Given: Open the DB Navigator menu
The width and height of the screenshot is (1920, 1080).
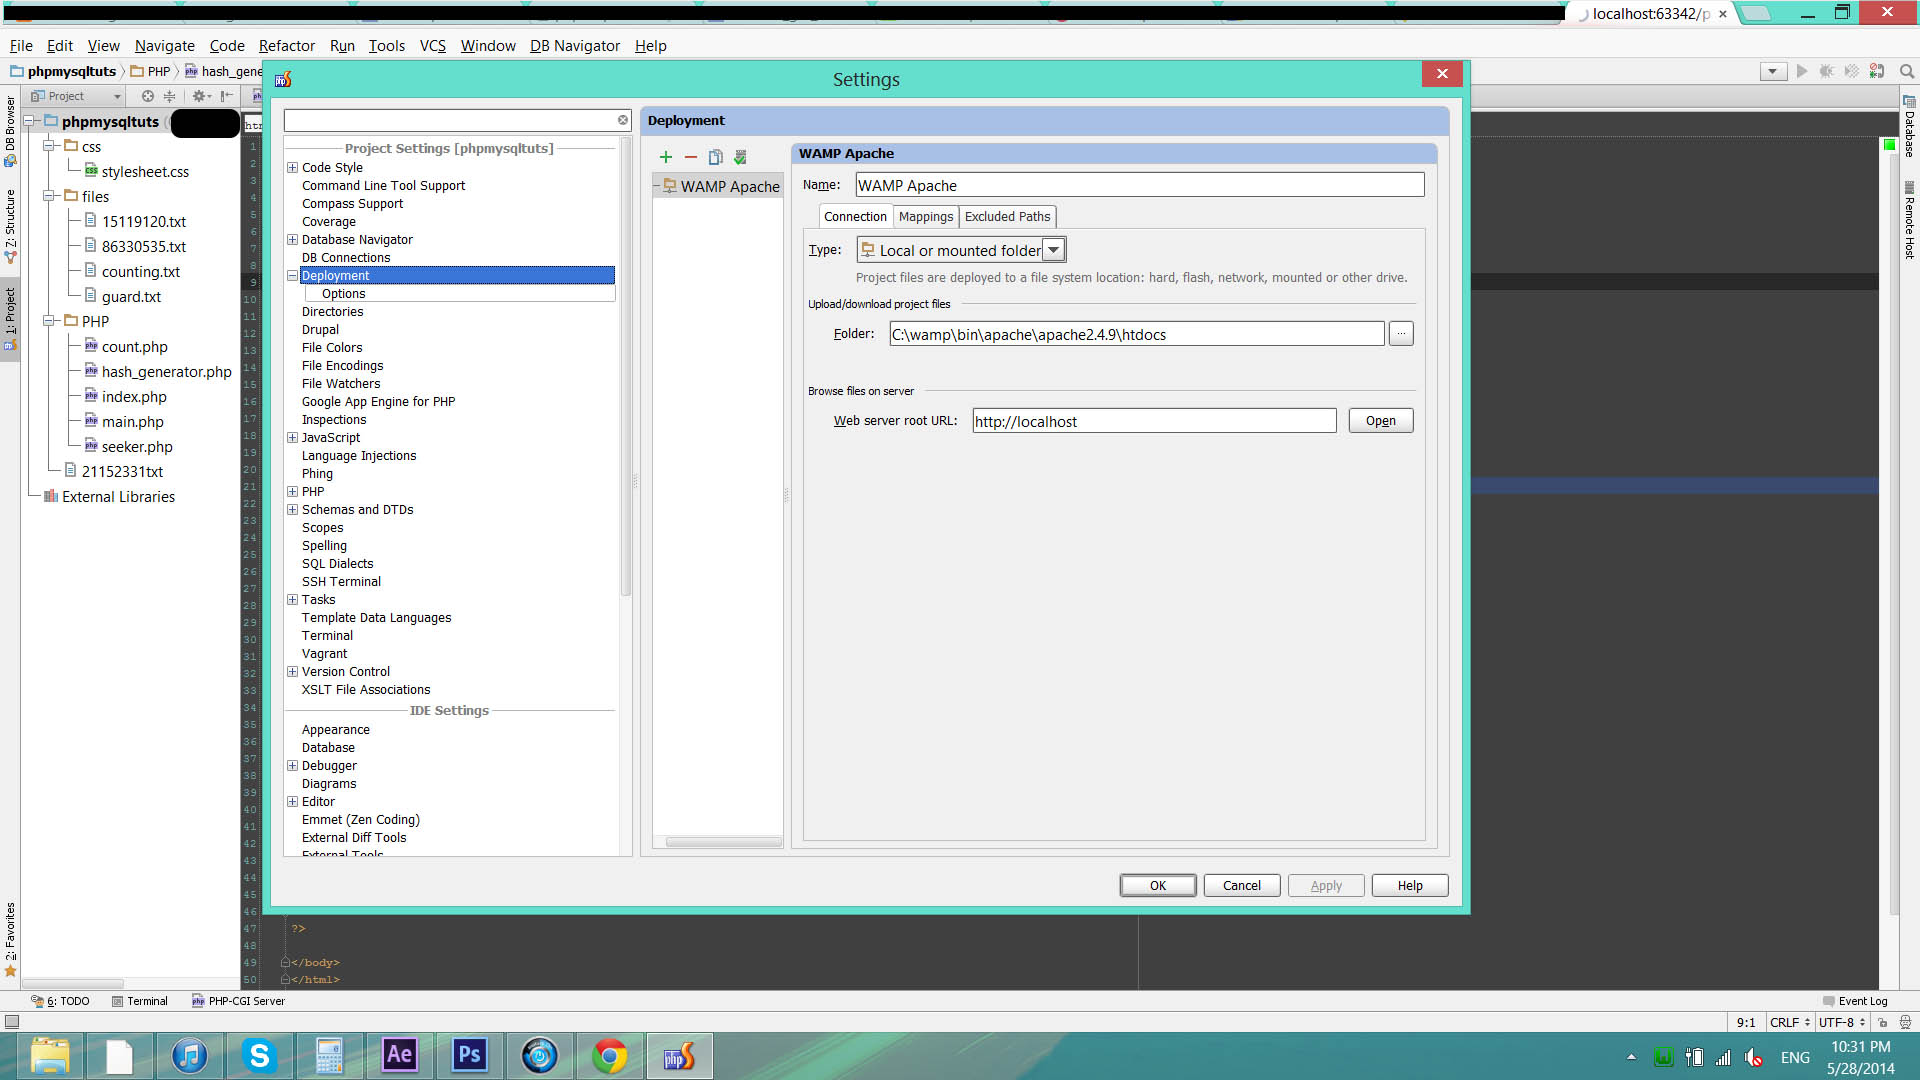Looking at the screenshot, I should tap(575, 46).
